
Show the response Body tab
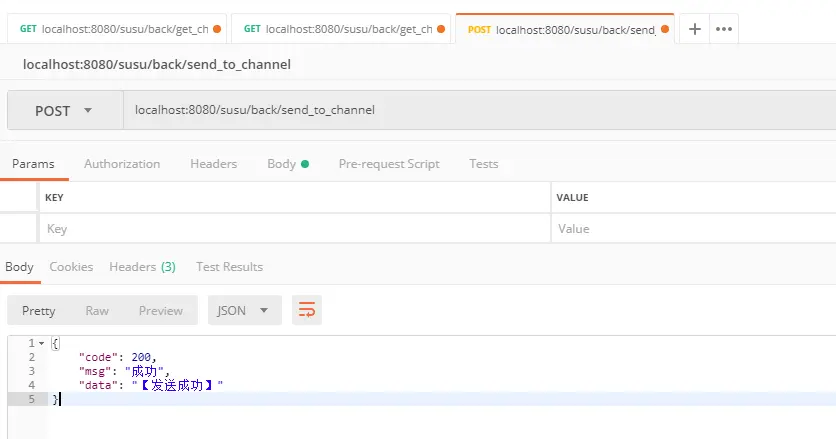coord(20,267)
